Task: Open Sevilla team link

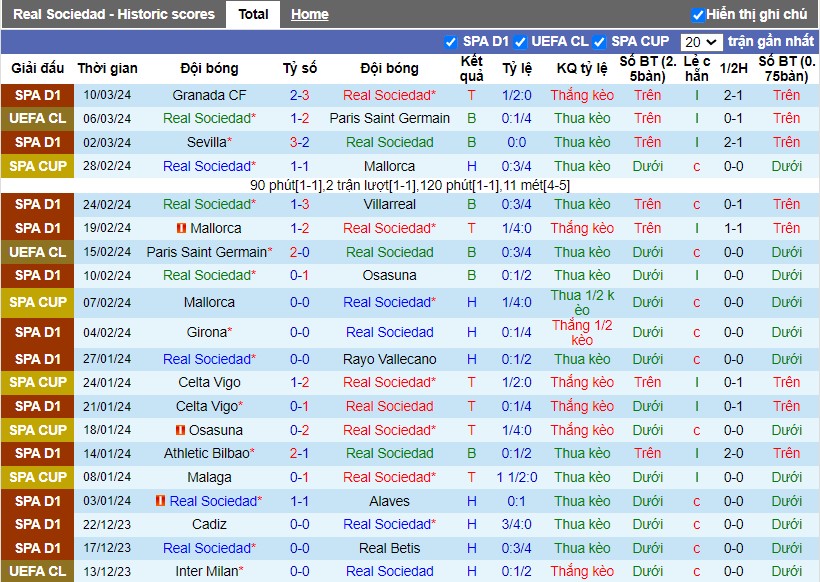Action: pos(207,142)
